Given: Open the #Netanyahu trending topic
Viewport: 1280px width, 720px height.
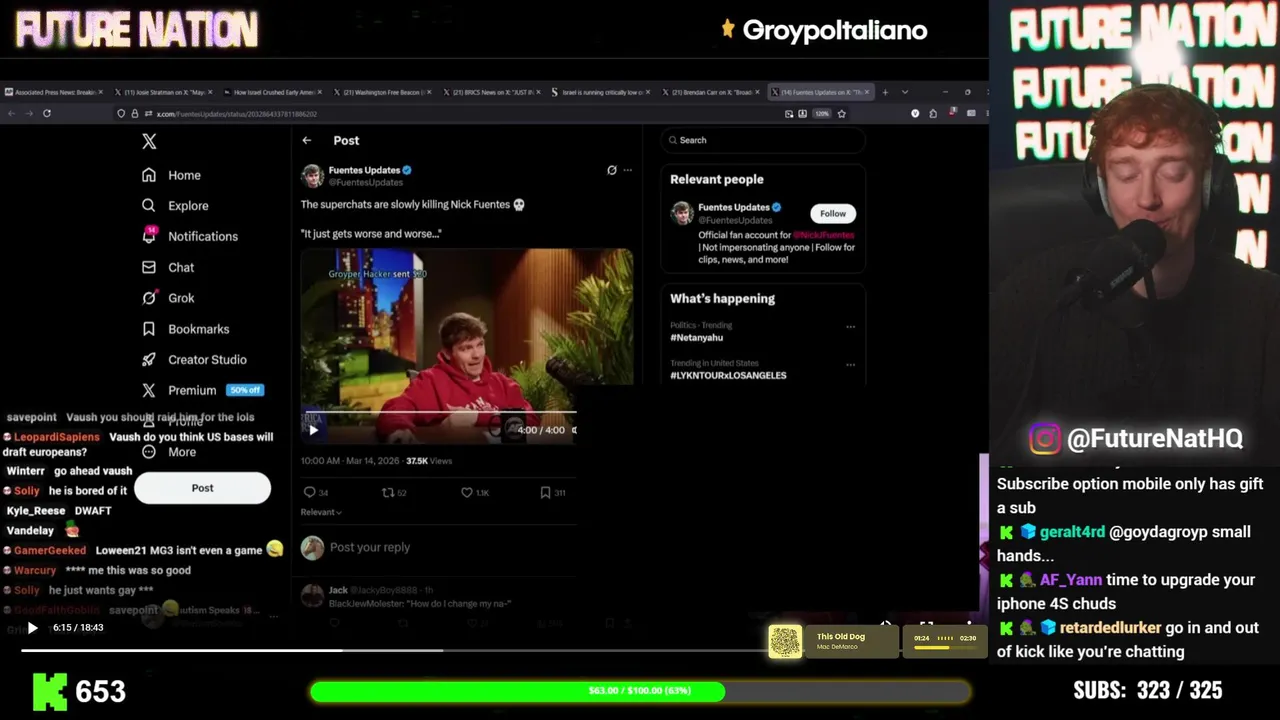Looking at the screenshot, I should (697, 337).
